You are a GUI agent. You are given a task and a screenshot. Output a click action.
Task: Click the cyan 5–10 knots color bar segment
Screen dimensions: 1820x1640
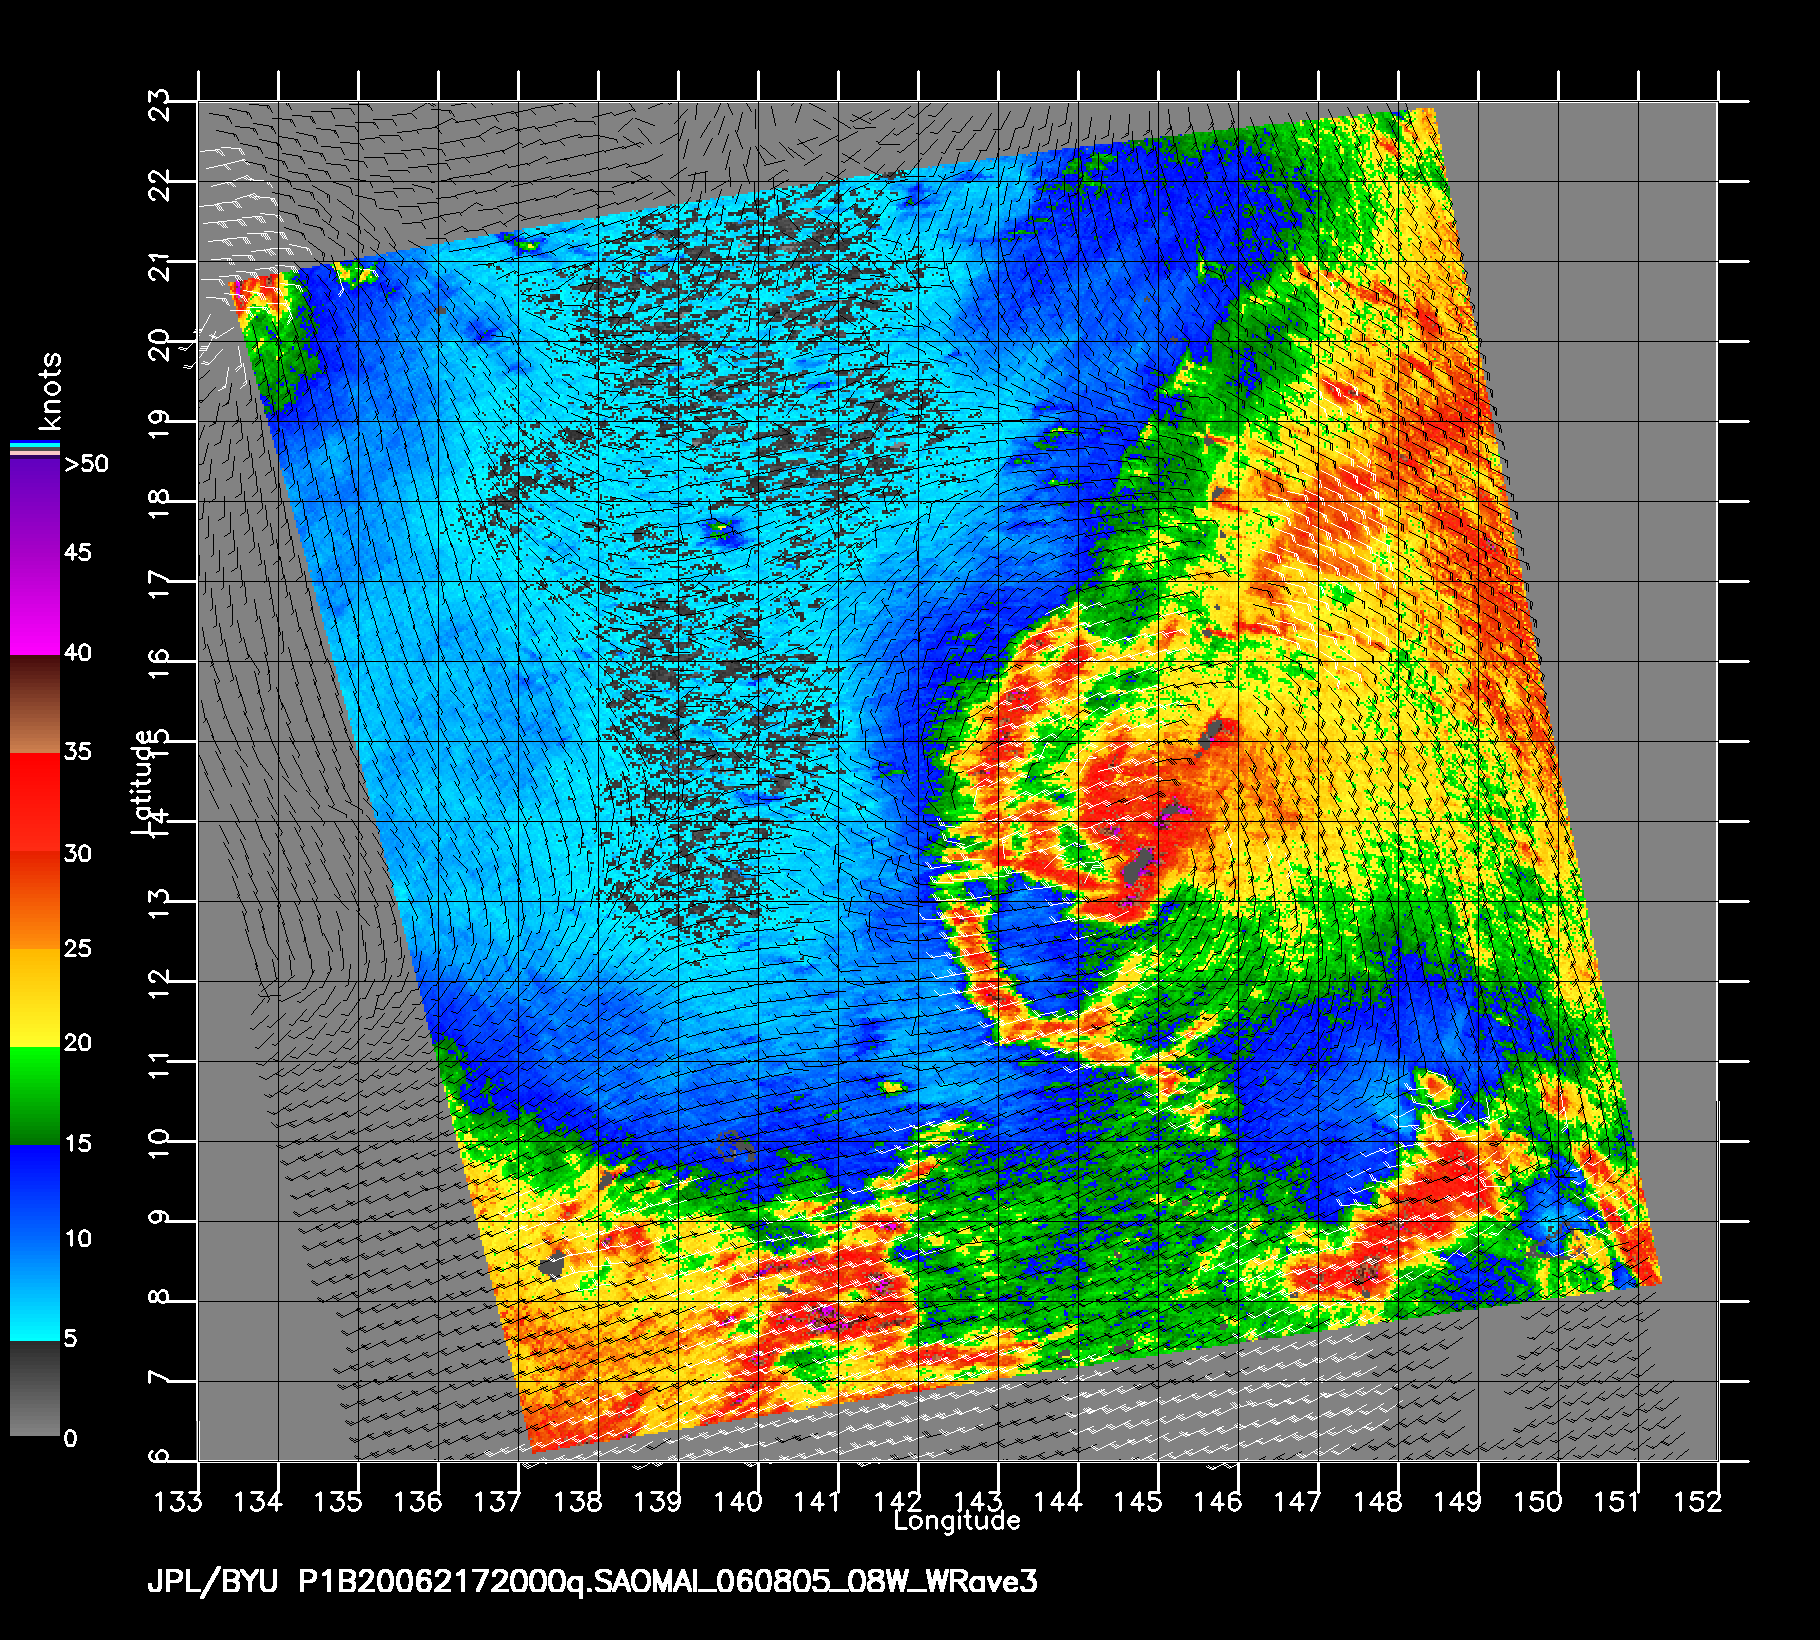click(x=35, y=1291)
